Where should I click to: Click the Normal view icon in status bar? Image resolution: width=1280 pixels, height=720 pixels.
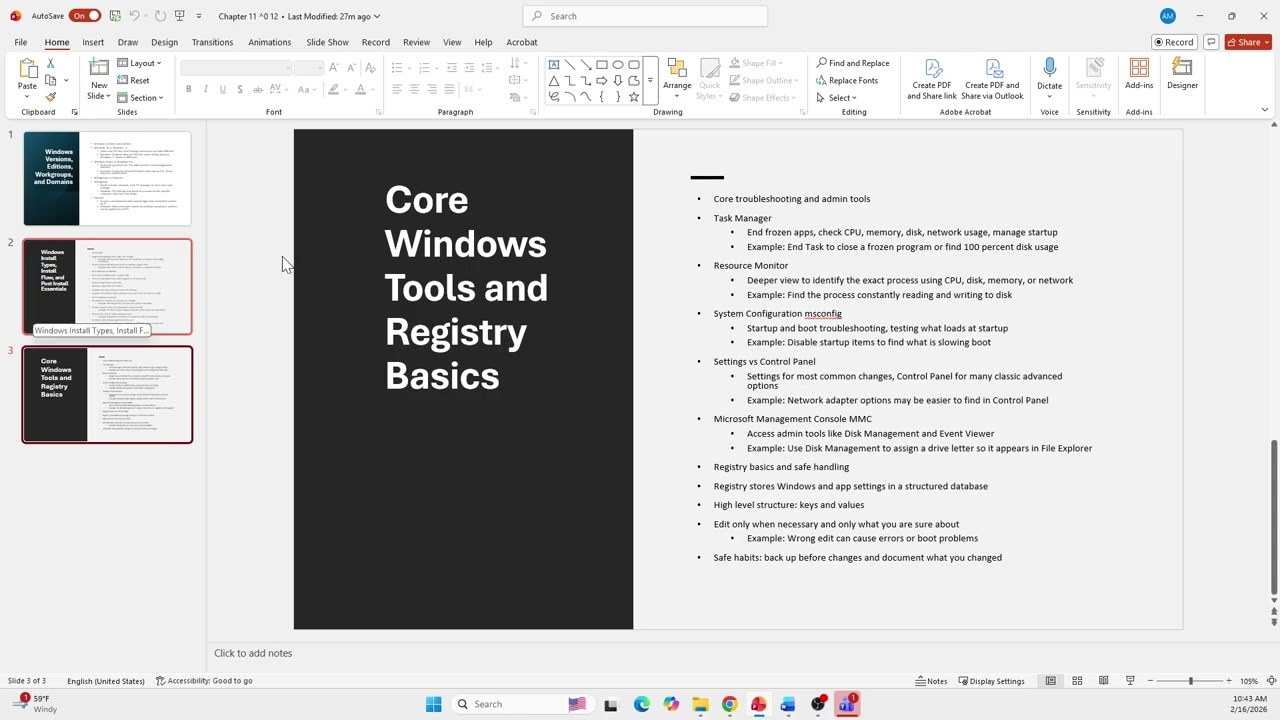(x=1050, y=681)
